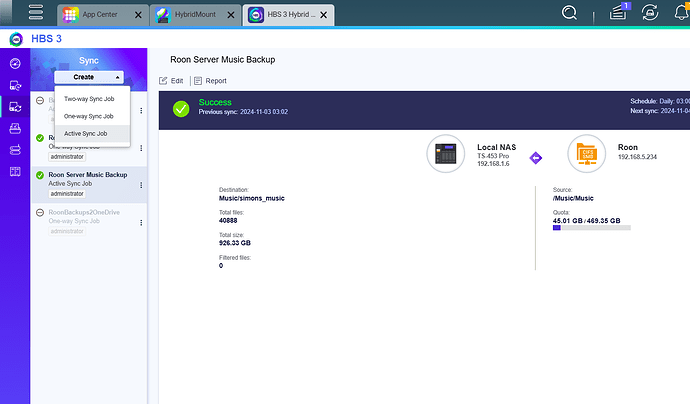Click the quota usage progress bar
The height and width of the screenshot is (404, 690).
(591, 228)
